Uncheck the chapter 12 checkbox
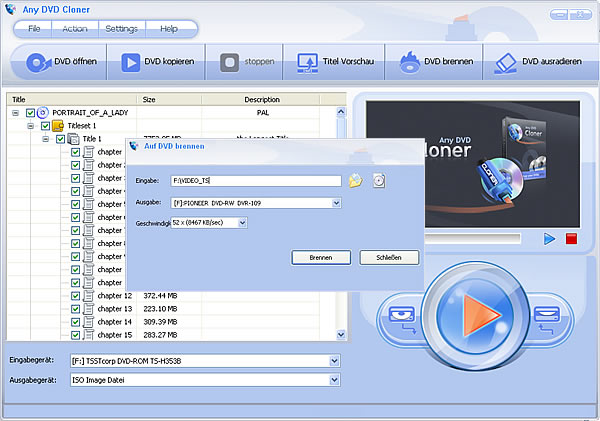Image resolution: width=600 pixels, height=421 pixels. (x=75, y=296)
